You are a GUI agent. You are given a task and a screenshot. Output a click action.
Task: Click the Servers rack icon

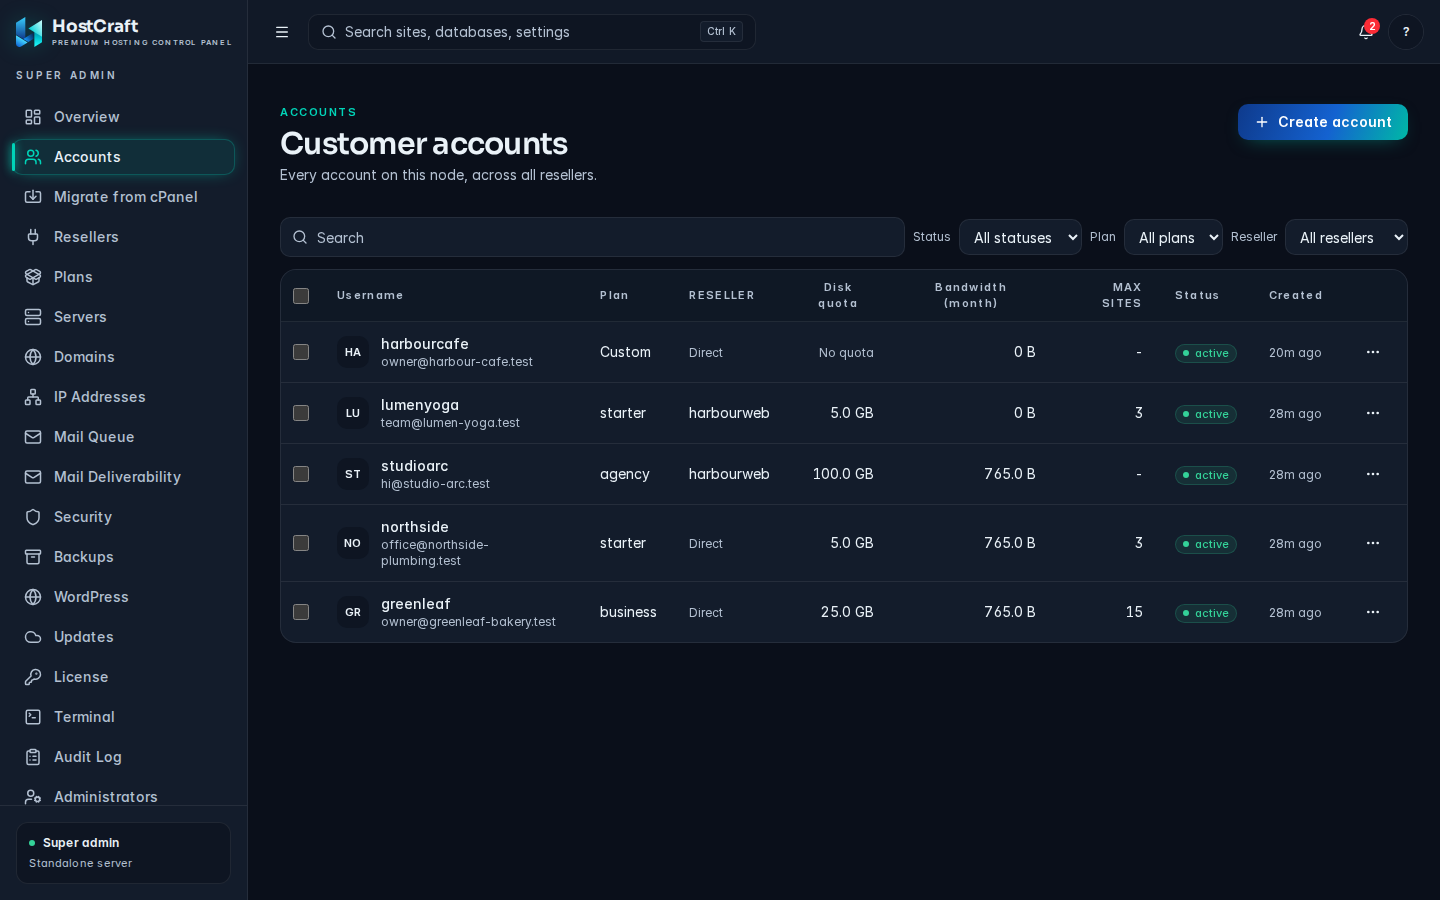click(33, 317)
